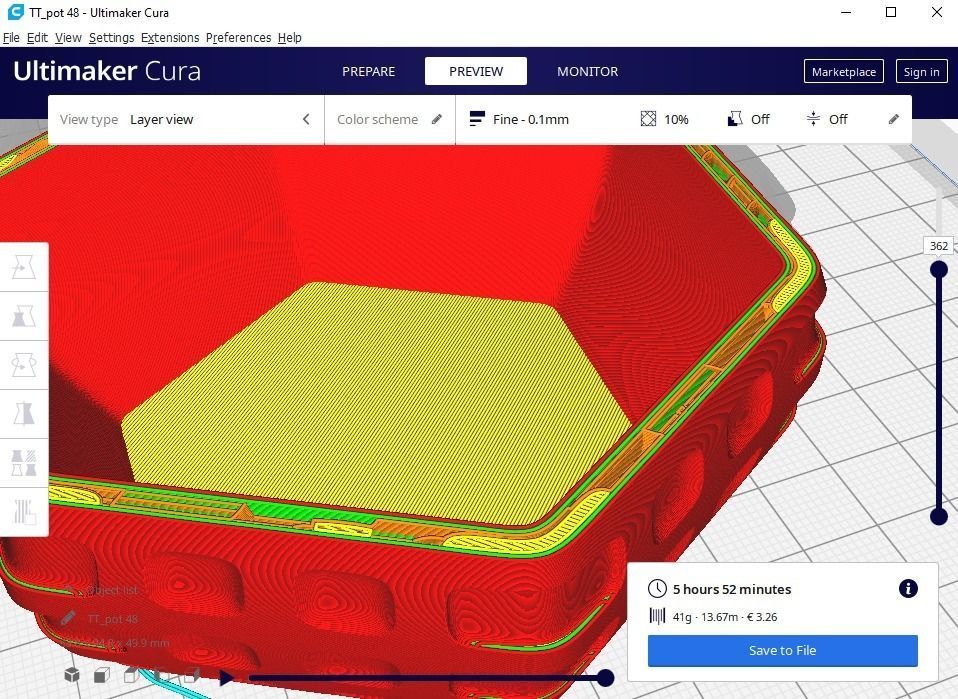Open the View menu
958x699 pixels.
68,38
